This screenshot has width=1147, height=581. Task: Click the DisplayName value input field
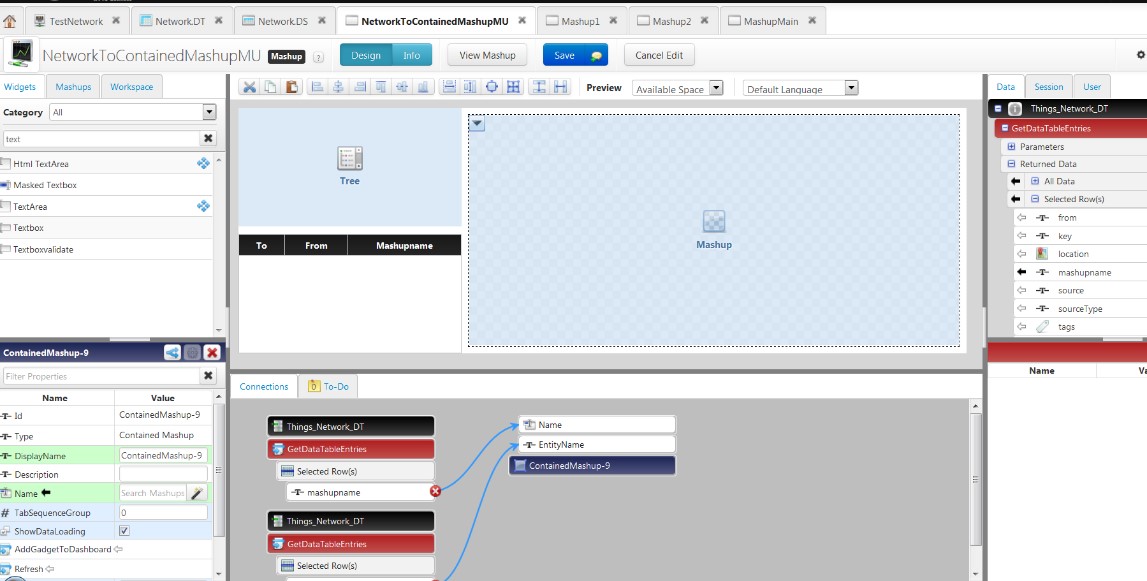pos(162,455)
